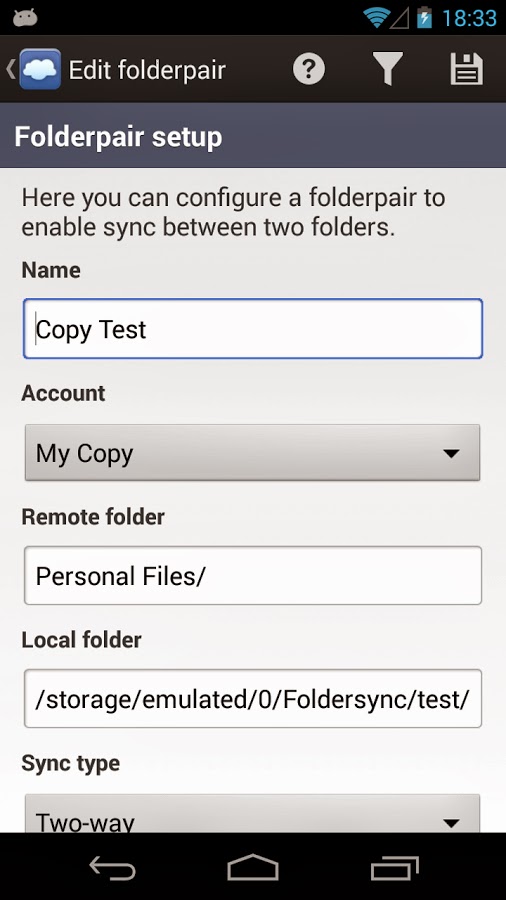Screen dimensions: 506x900
Task: Tap the Folderpair setup header
Action: (x=253, y=136)
